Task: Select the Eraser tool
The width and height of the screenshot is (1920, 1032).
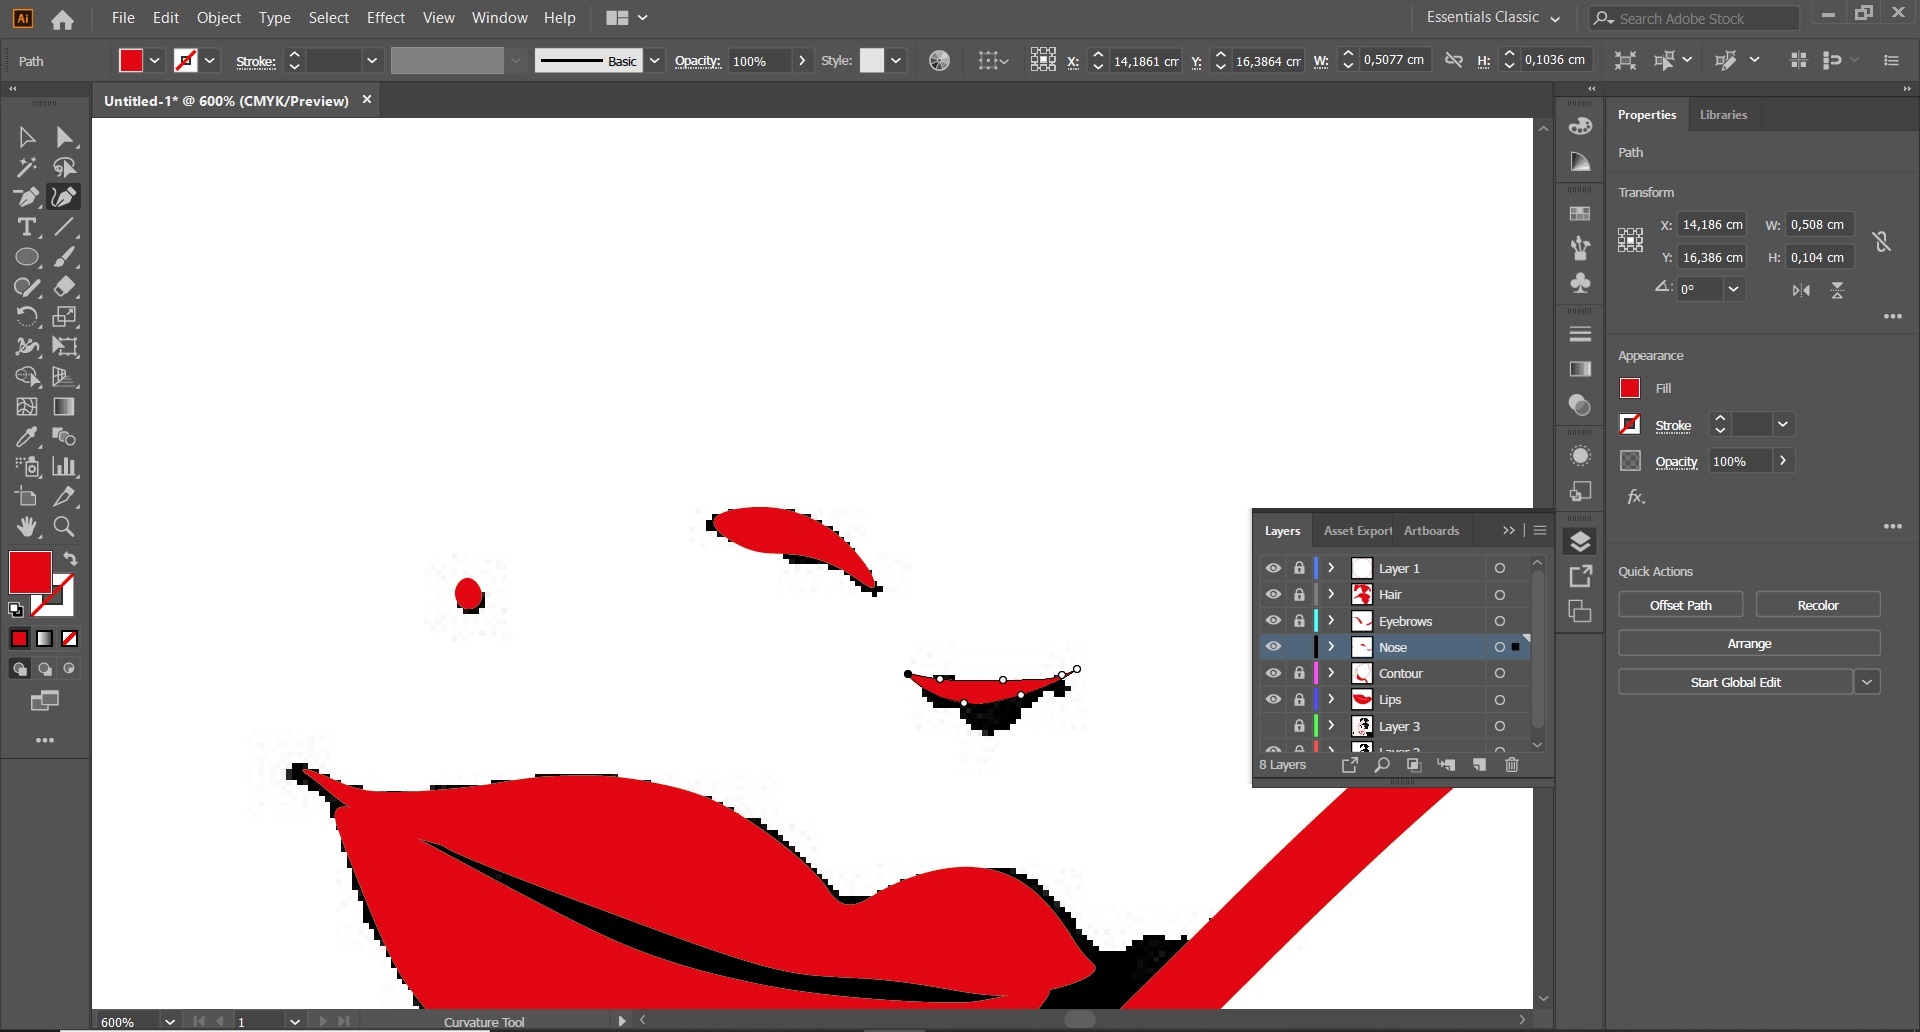Action: [x=65, y=287]
